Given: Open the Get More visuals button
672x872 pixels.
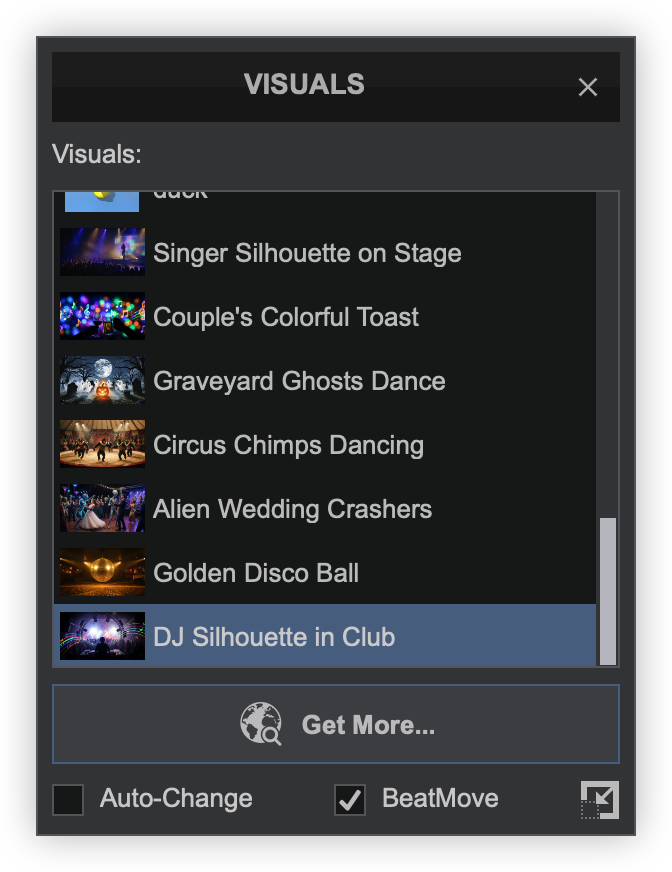Looking at the screenshot, I should (x=336, y=724).
